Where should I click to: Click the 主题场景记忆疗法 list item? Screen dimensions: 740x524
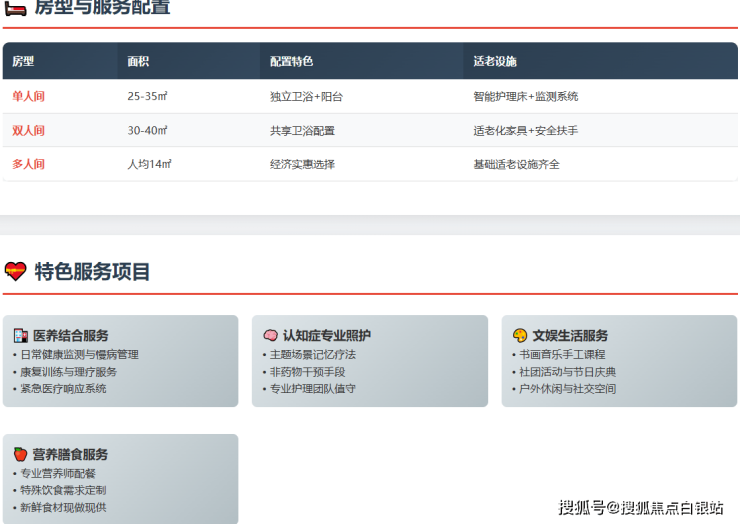tap(312, 355)
